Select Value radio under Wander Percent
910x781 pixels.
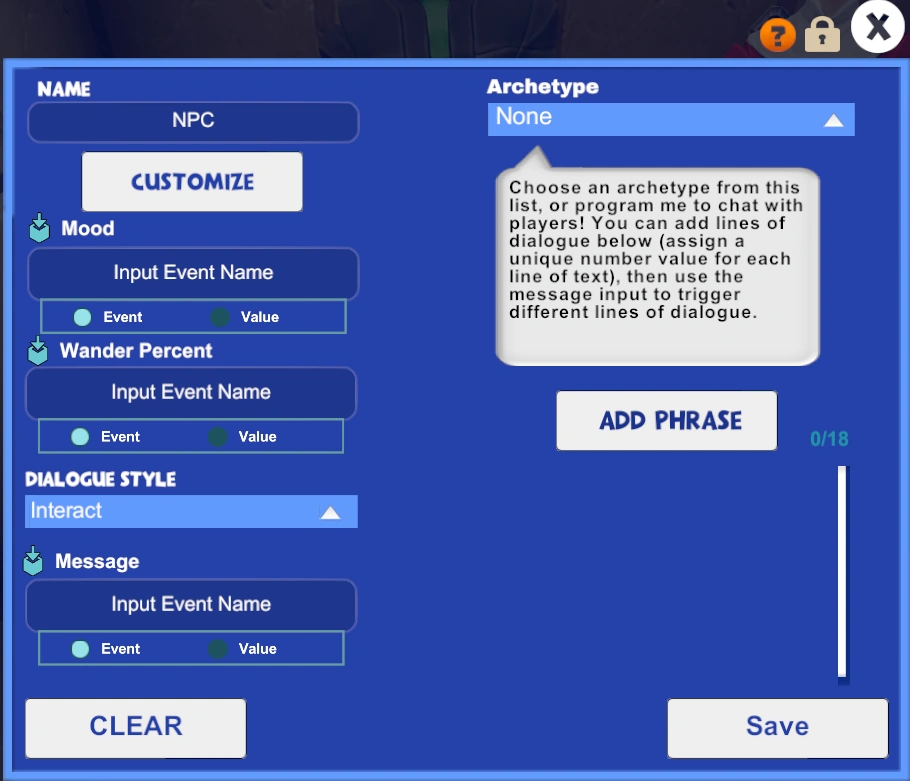coord(218,436)
